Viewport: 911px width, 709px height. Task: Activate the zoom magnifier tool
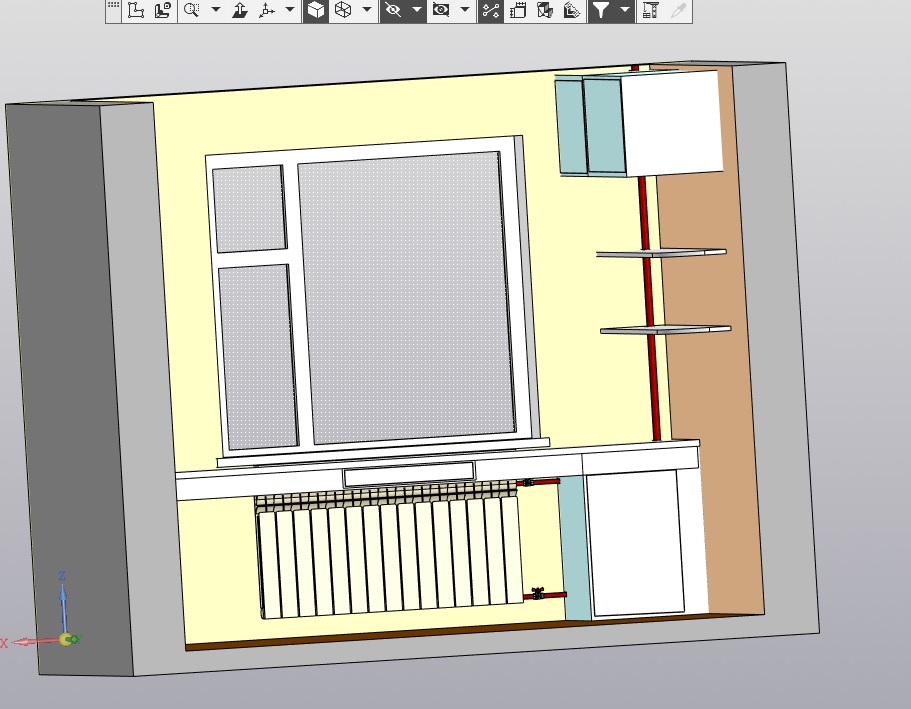pos(191,10)
